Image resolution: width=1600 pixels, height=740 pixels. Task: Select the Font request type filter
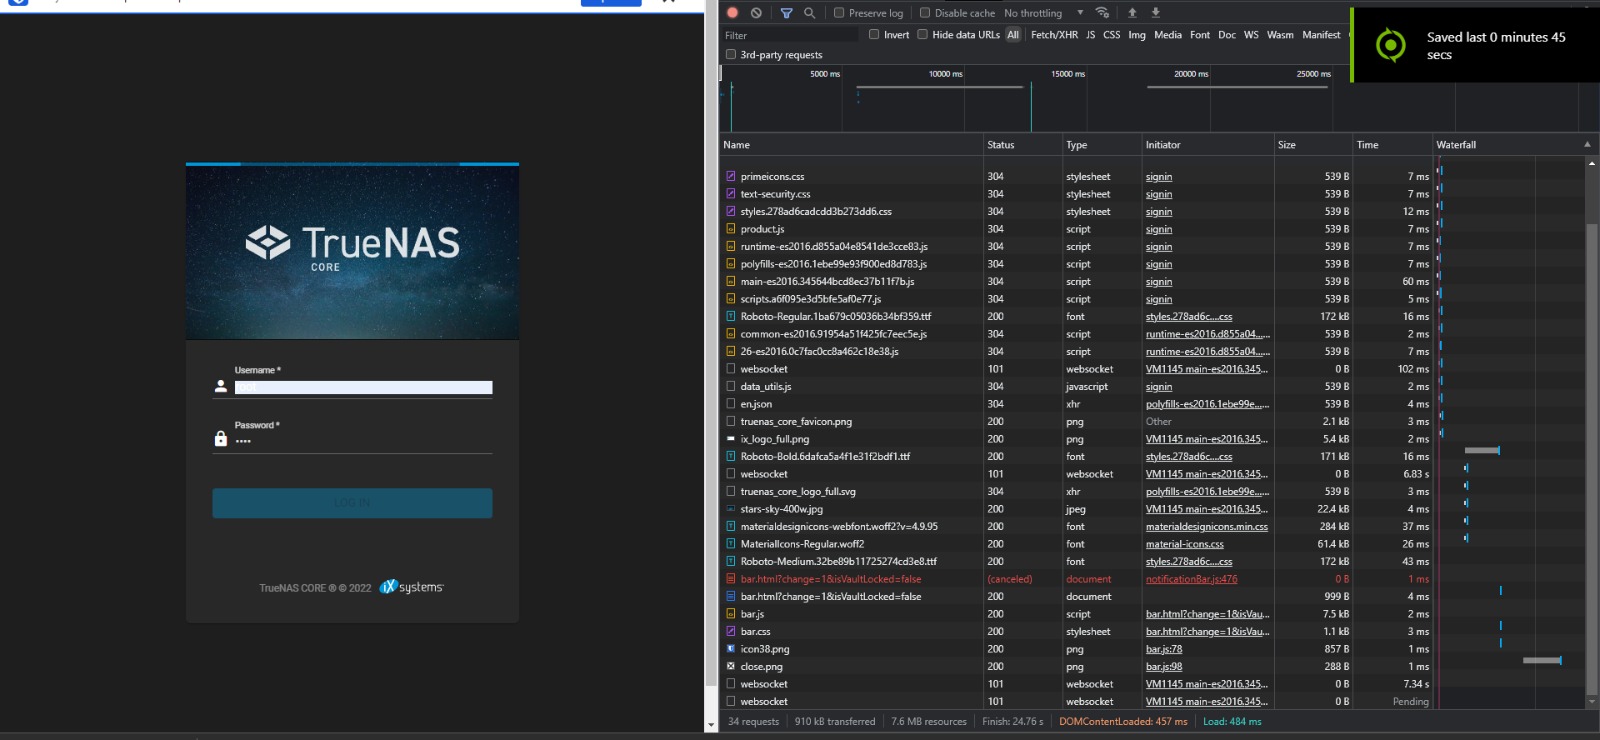[1199, 35]
